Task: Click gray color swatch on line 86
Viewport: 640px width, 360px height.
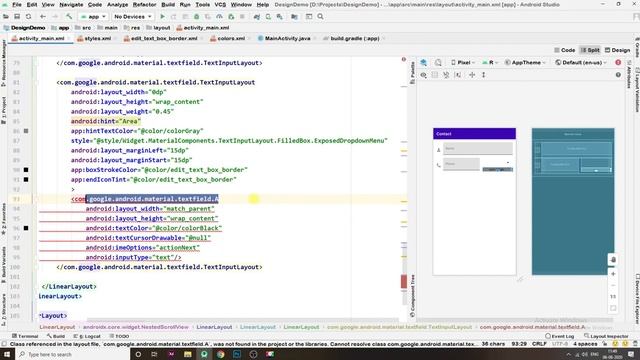Action: (26, 131)
